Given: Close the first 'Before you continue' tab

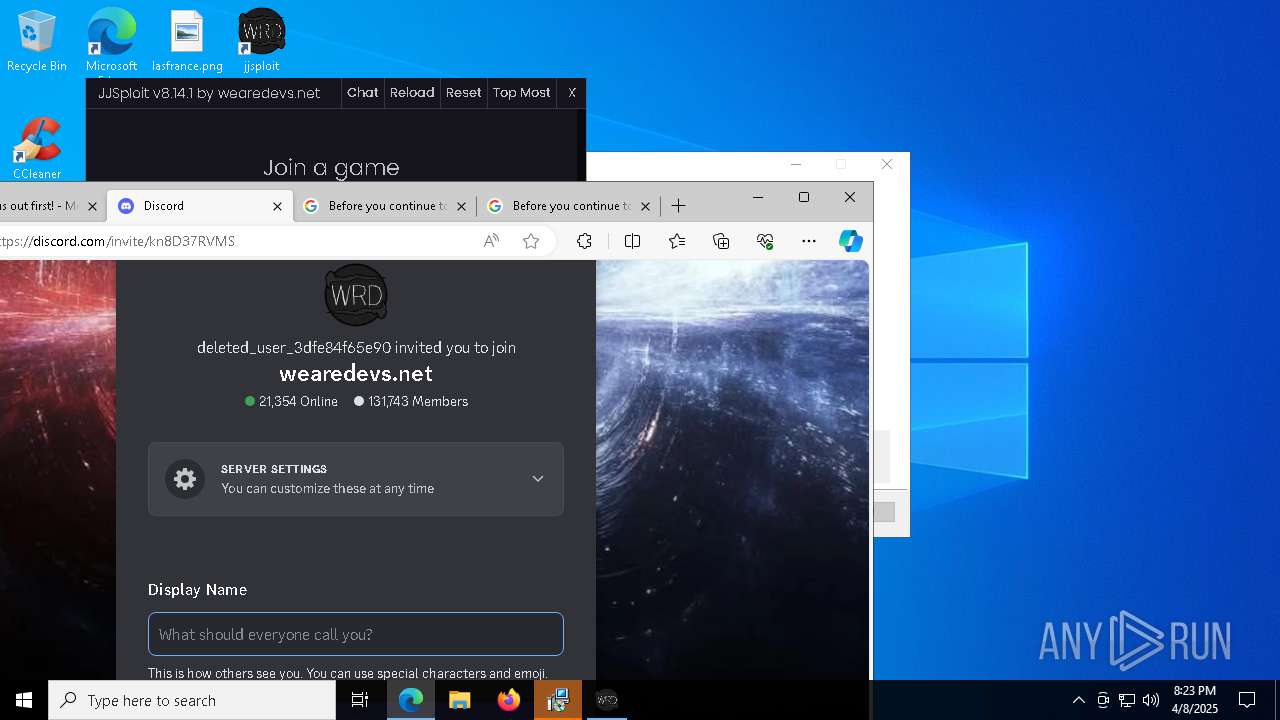Looking at the screenshot, I should [x=461, y=206].
